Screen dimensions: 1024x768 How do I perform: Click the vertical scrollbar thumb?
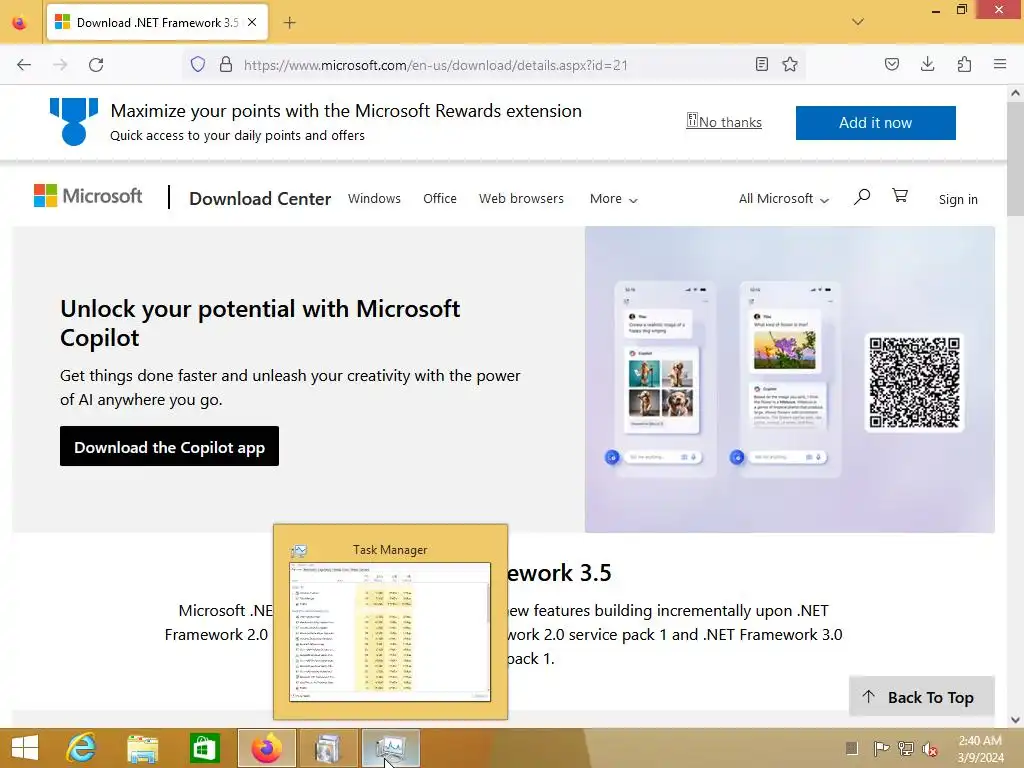[x=1015, y=159]
